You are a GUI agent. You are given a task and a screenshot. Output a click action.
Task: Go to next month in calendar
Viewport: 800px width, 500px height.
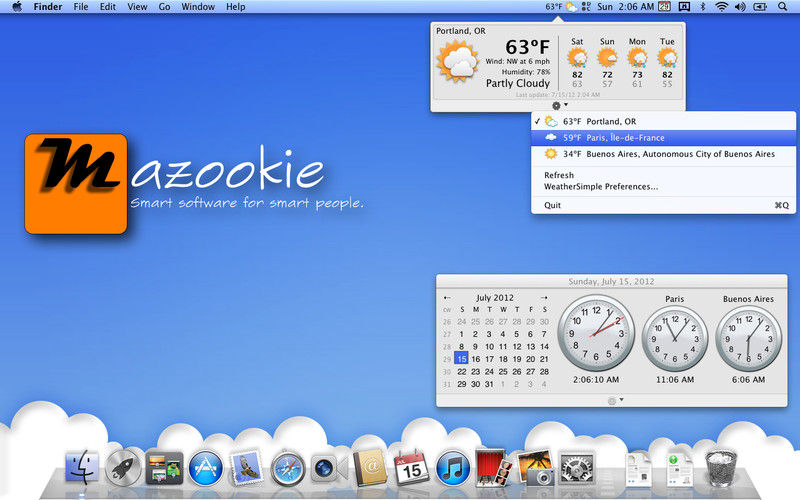pyautogui.click(x=544, y=297)
